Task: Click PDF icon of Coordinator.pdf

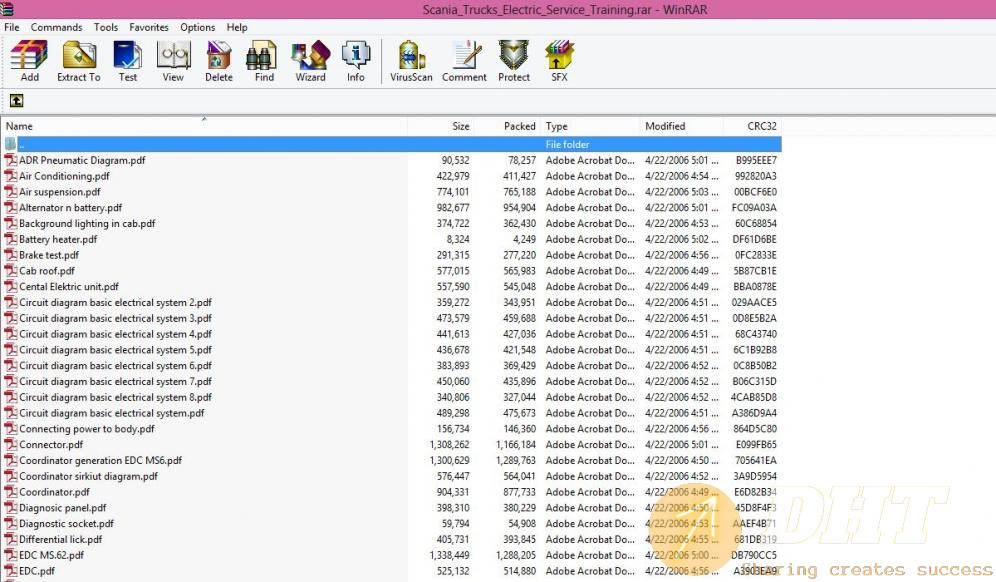Action: click(11, 492)
